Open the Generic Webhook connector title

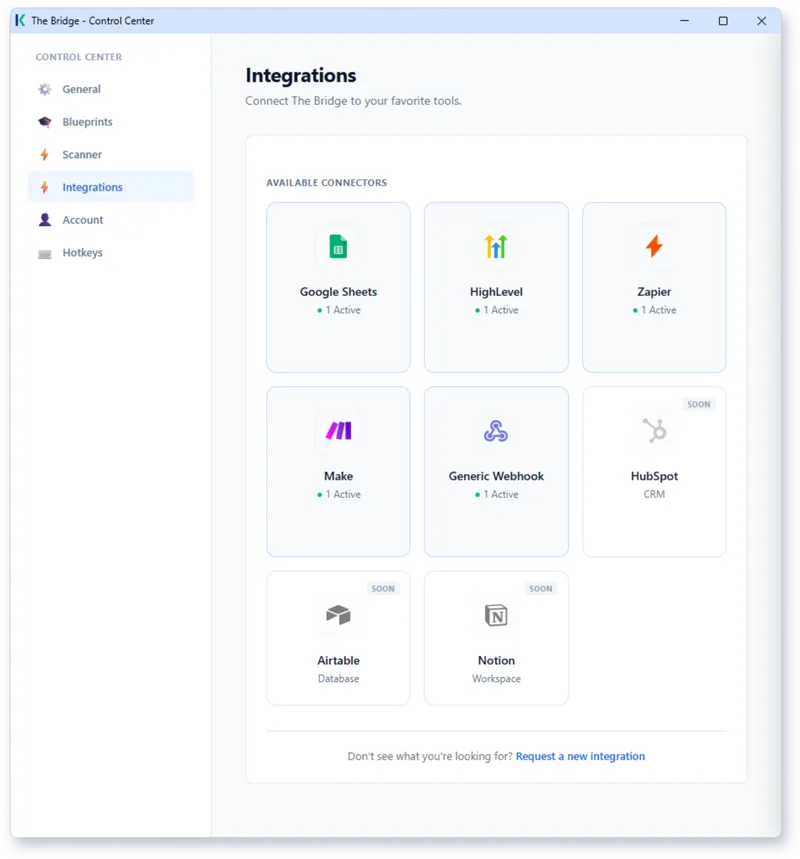click(x=496, y=476)
